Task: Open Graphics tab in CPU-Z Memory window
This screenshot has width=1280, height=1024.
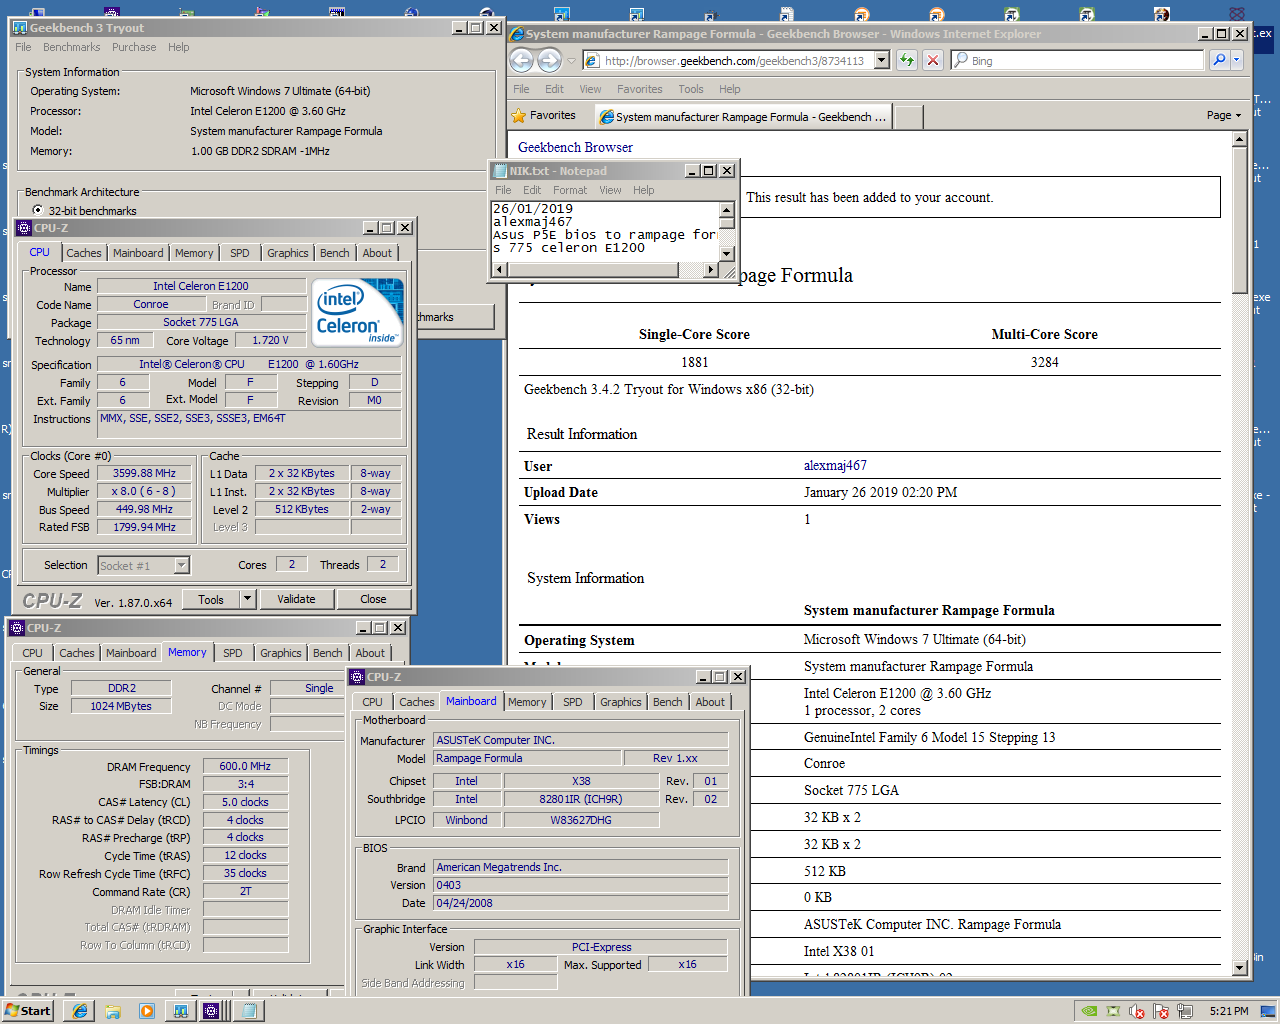Action: [x=281, y=653]
